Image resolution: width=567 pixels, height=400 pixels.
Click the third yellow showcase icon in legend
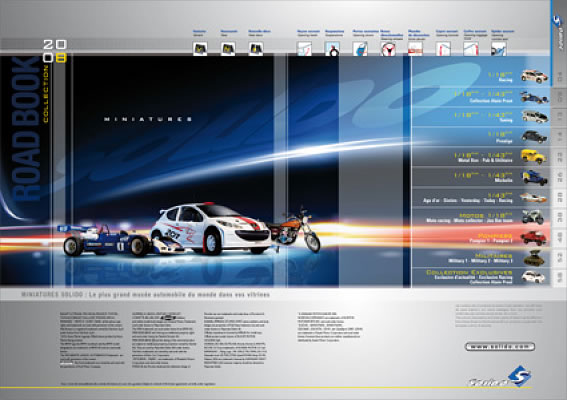click(256, 48)
